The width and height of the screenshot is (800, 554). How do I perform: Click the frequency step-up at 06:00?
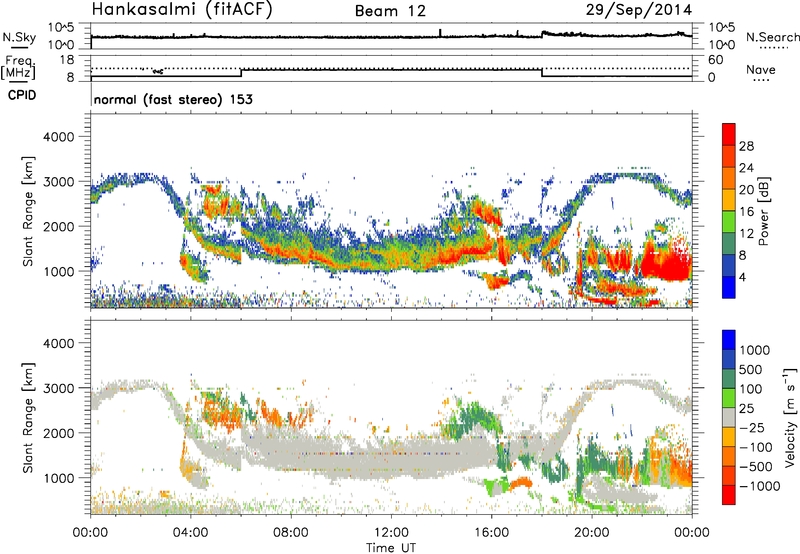(x=241, y=73)
